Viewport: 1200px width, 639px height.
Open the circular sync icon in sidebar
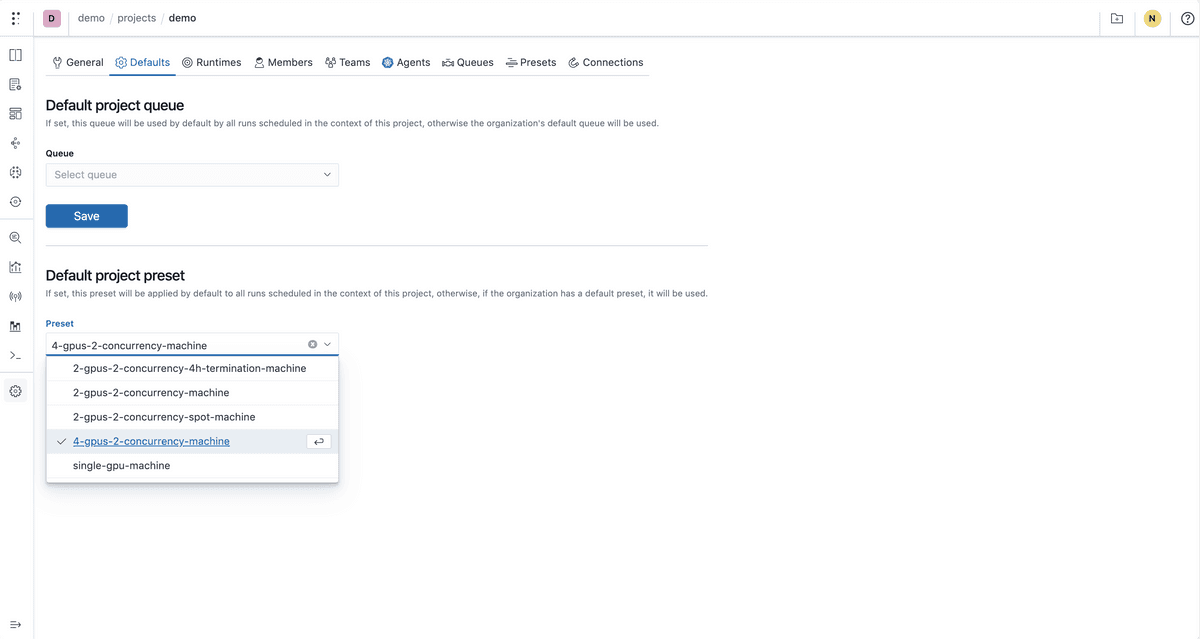coord(15,201)
